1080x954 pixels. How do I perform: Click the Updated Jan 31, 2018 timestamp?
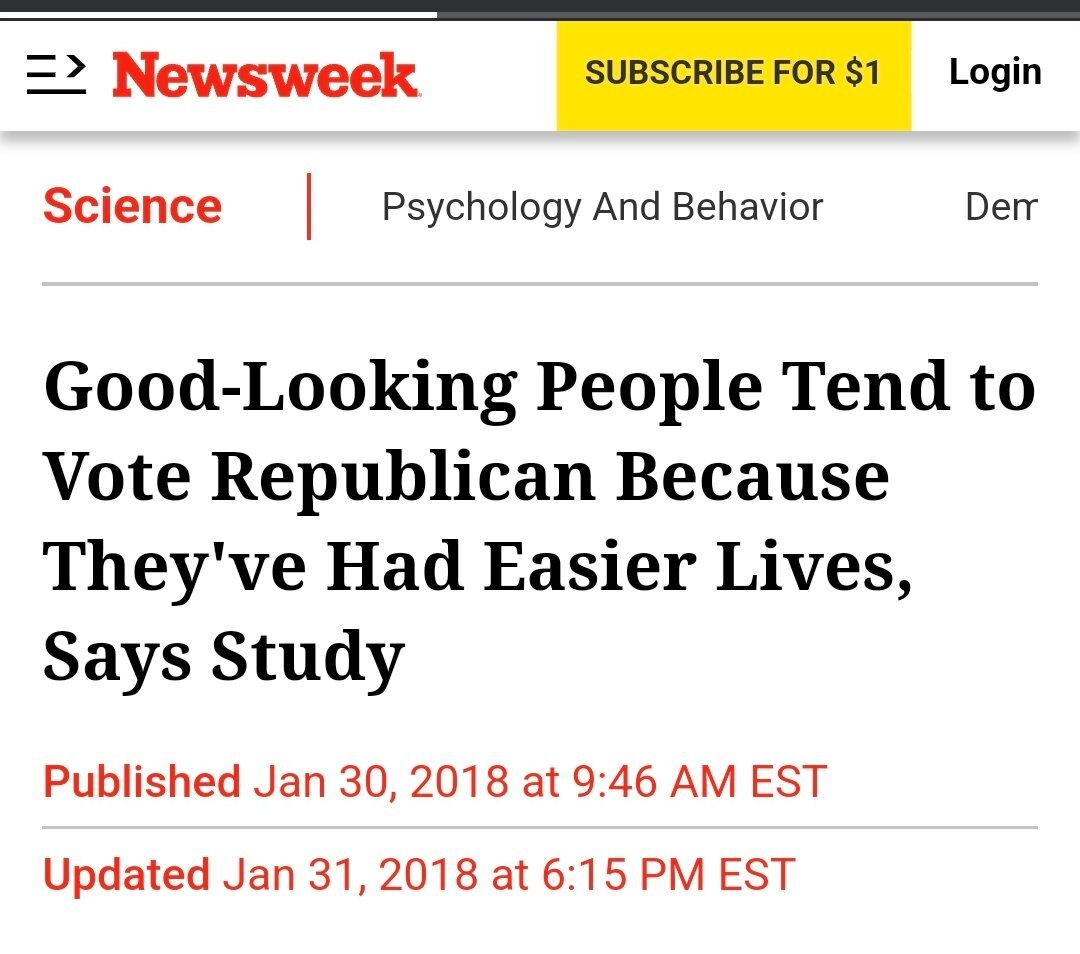[418, 874]
